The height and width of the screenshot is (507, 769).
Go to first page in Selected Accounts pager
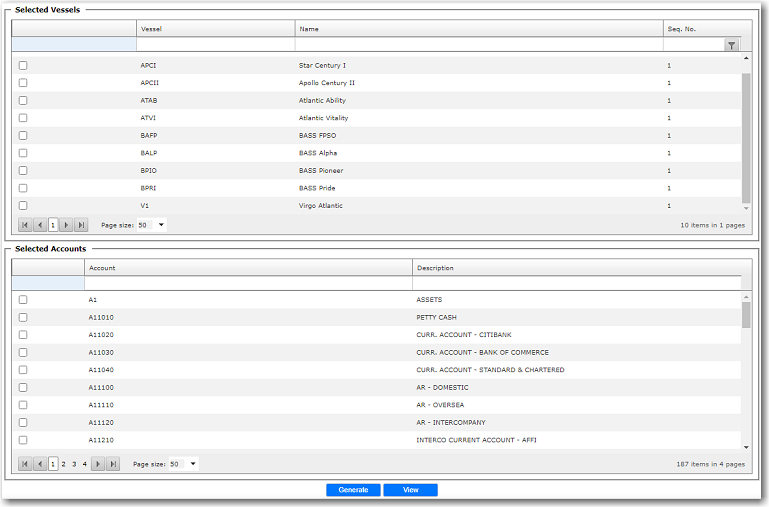tap(25, 464)
